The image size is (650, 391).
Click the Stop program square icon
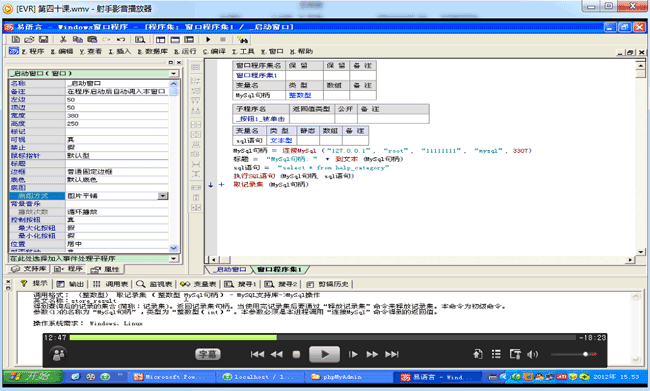223,39
